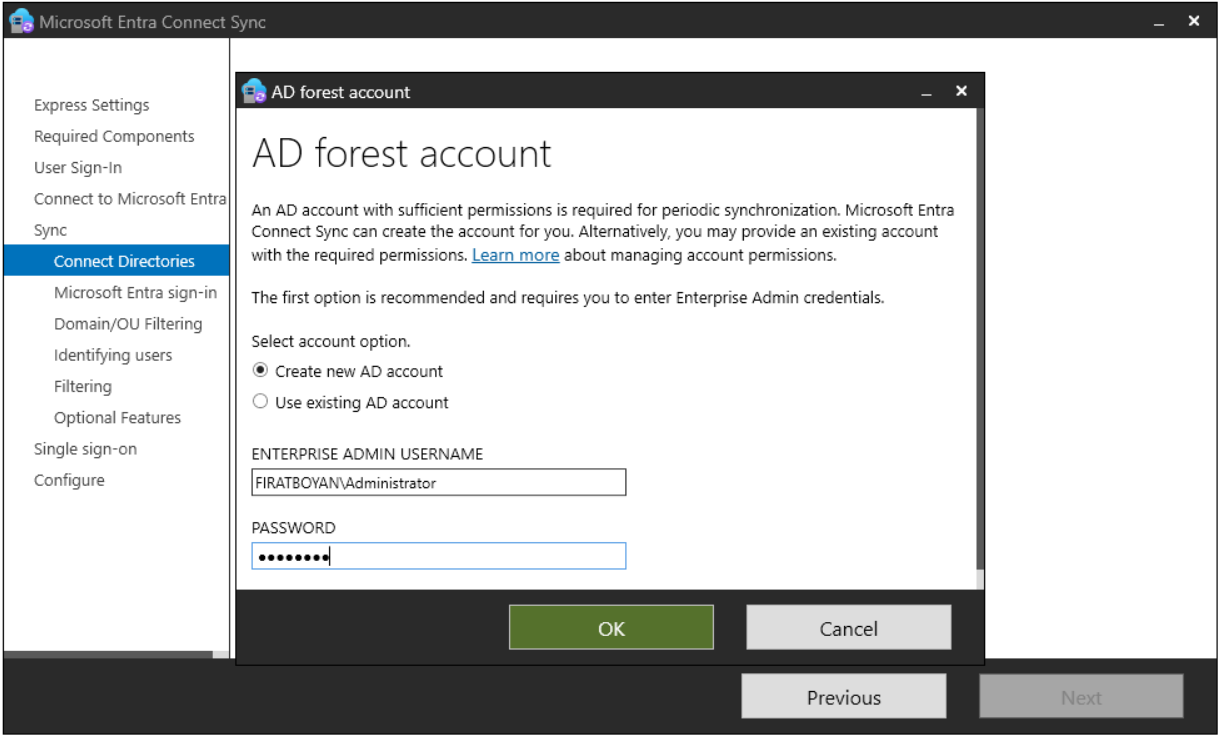Minimize the Entra Connect Sync window
Image resolution: width=1220 pixels, height=737 pixels.
click(x=1160, y=22)
